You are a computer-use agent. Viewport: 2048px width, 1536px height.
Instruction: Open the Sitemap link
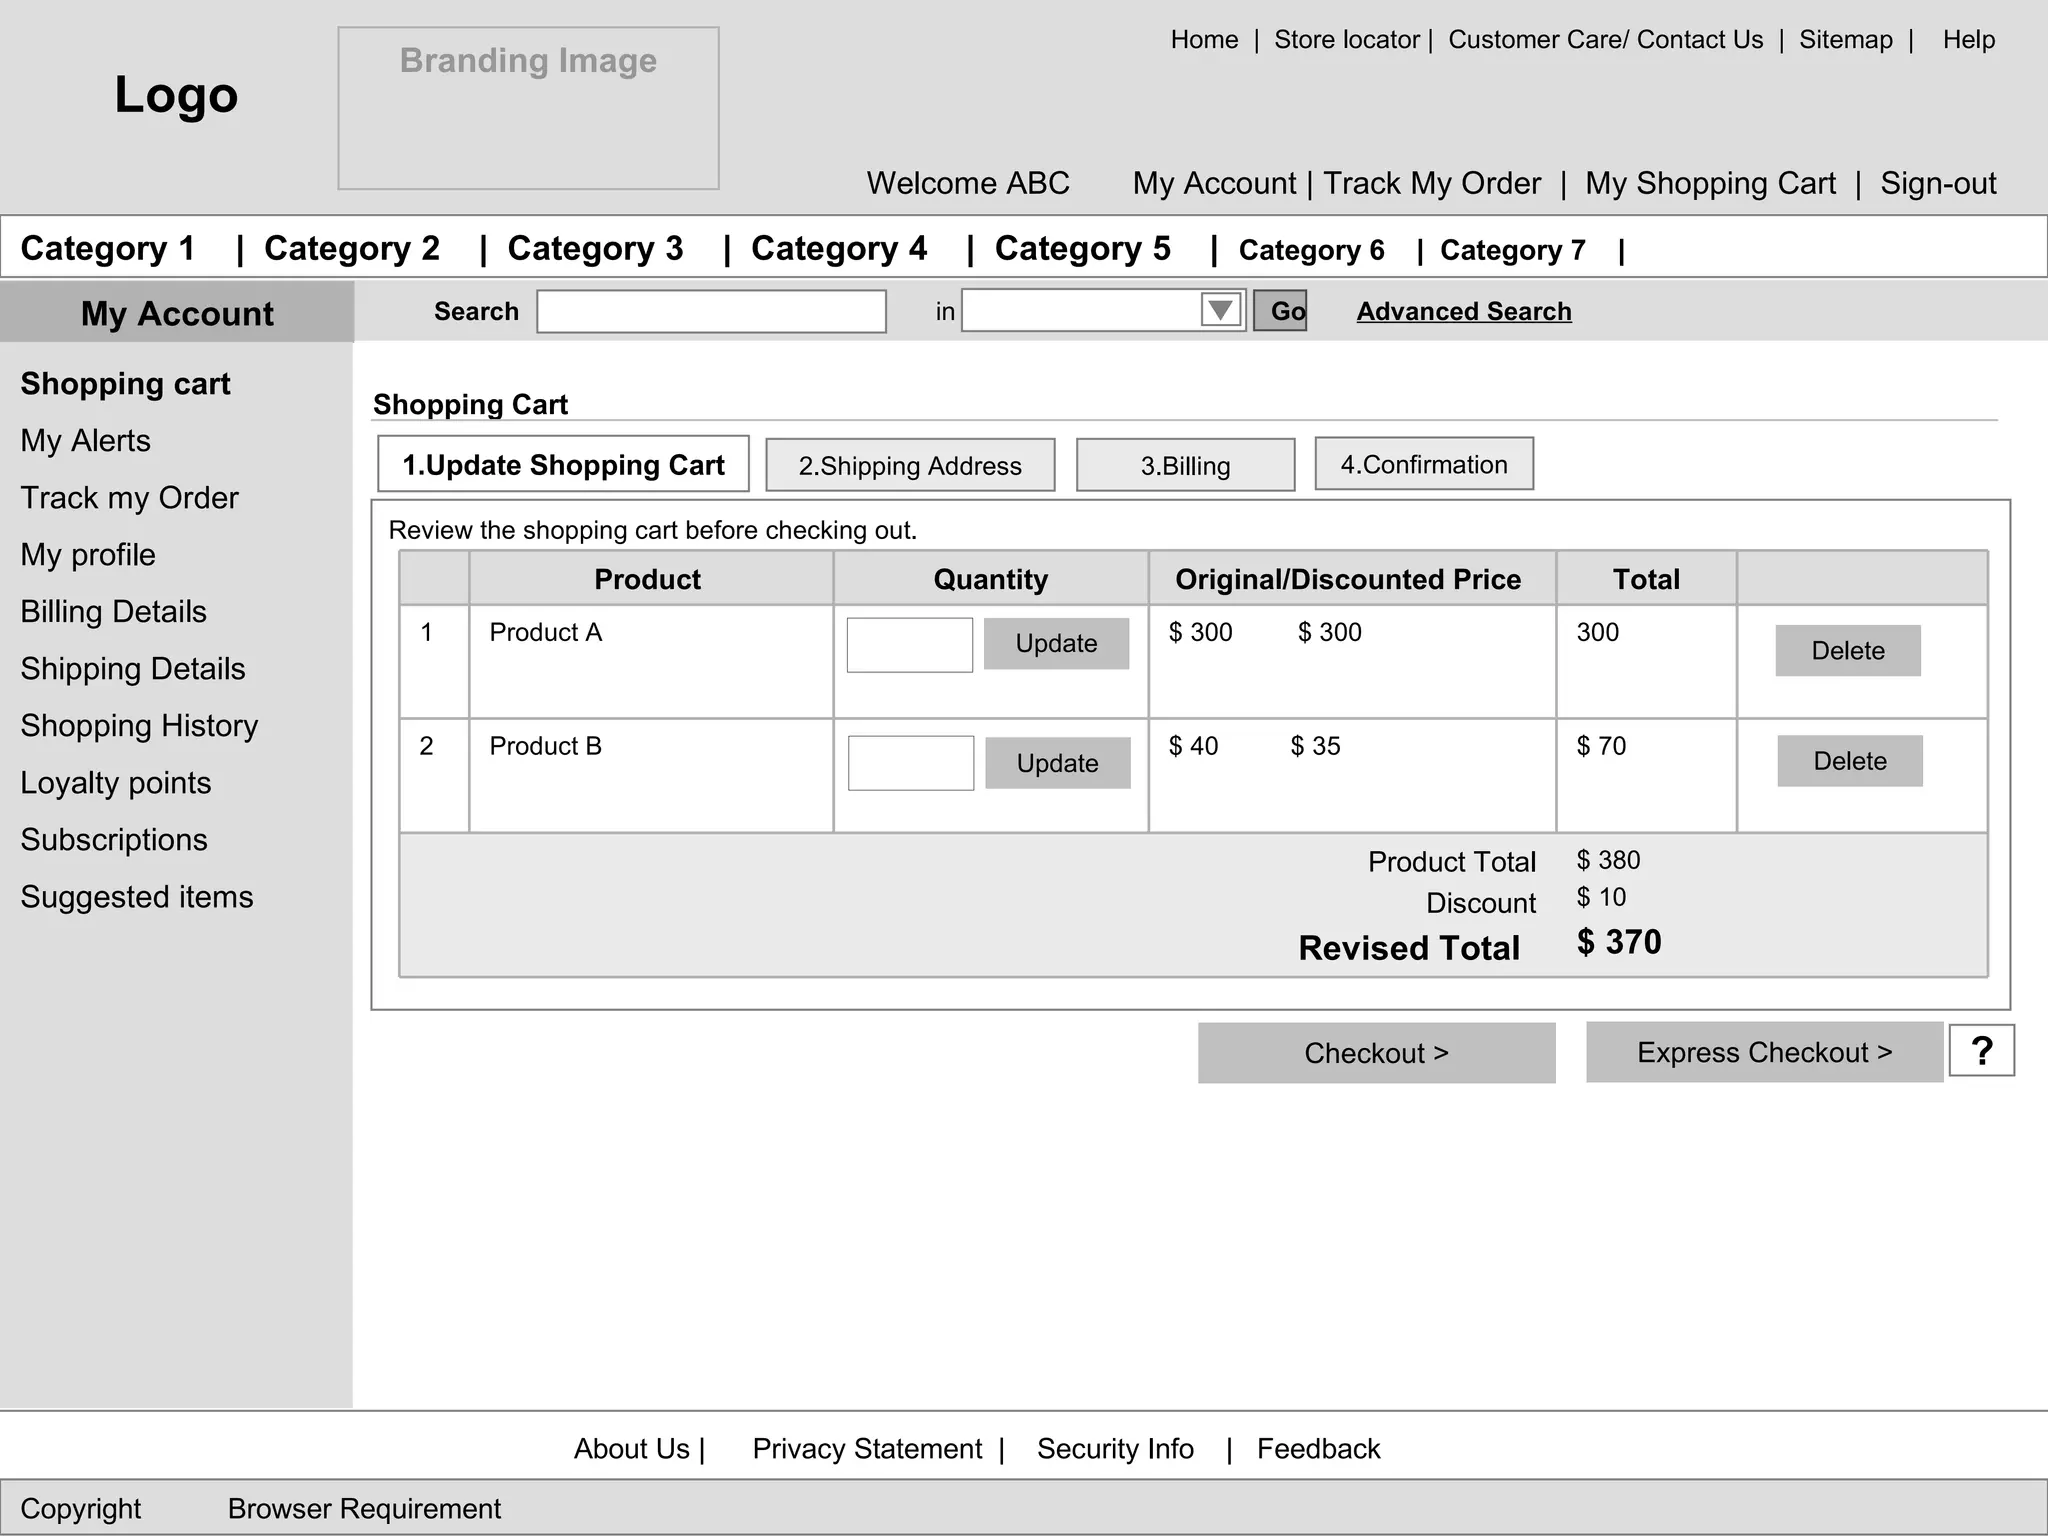tap(1845, 40)
